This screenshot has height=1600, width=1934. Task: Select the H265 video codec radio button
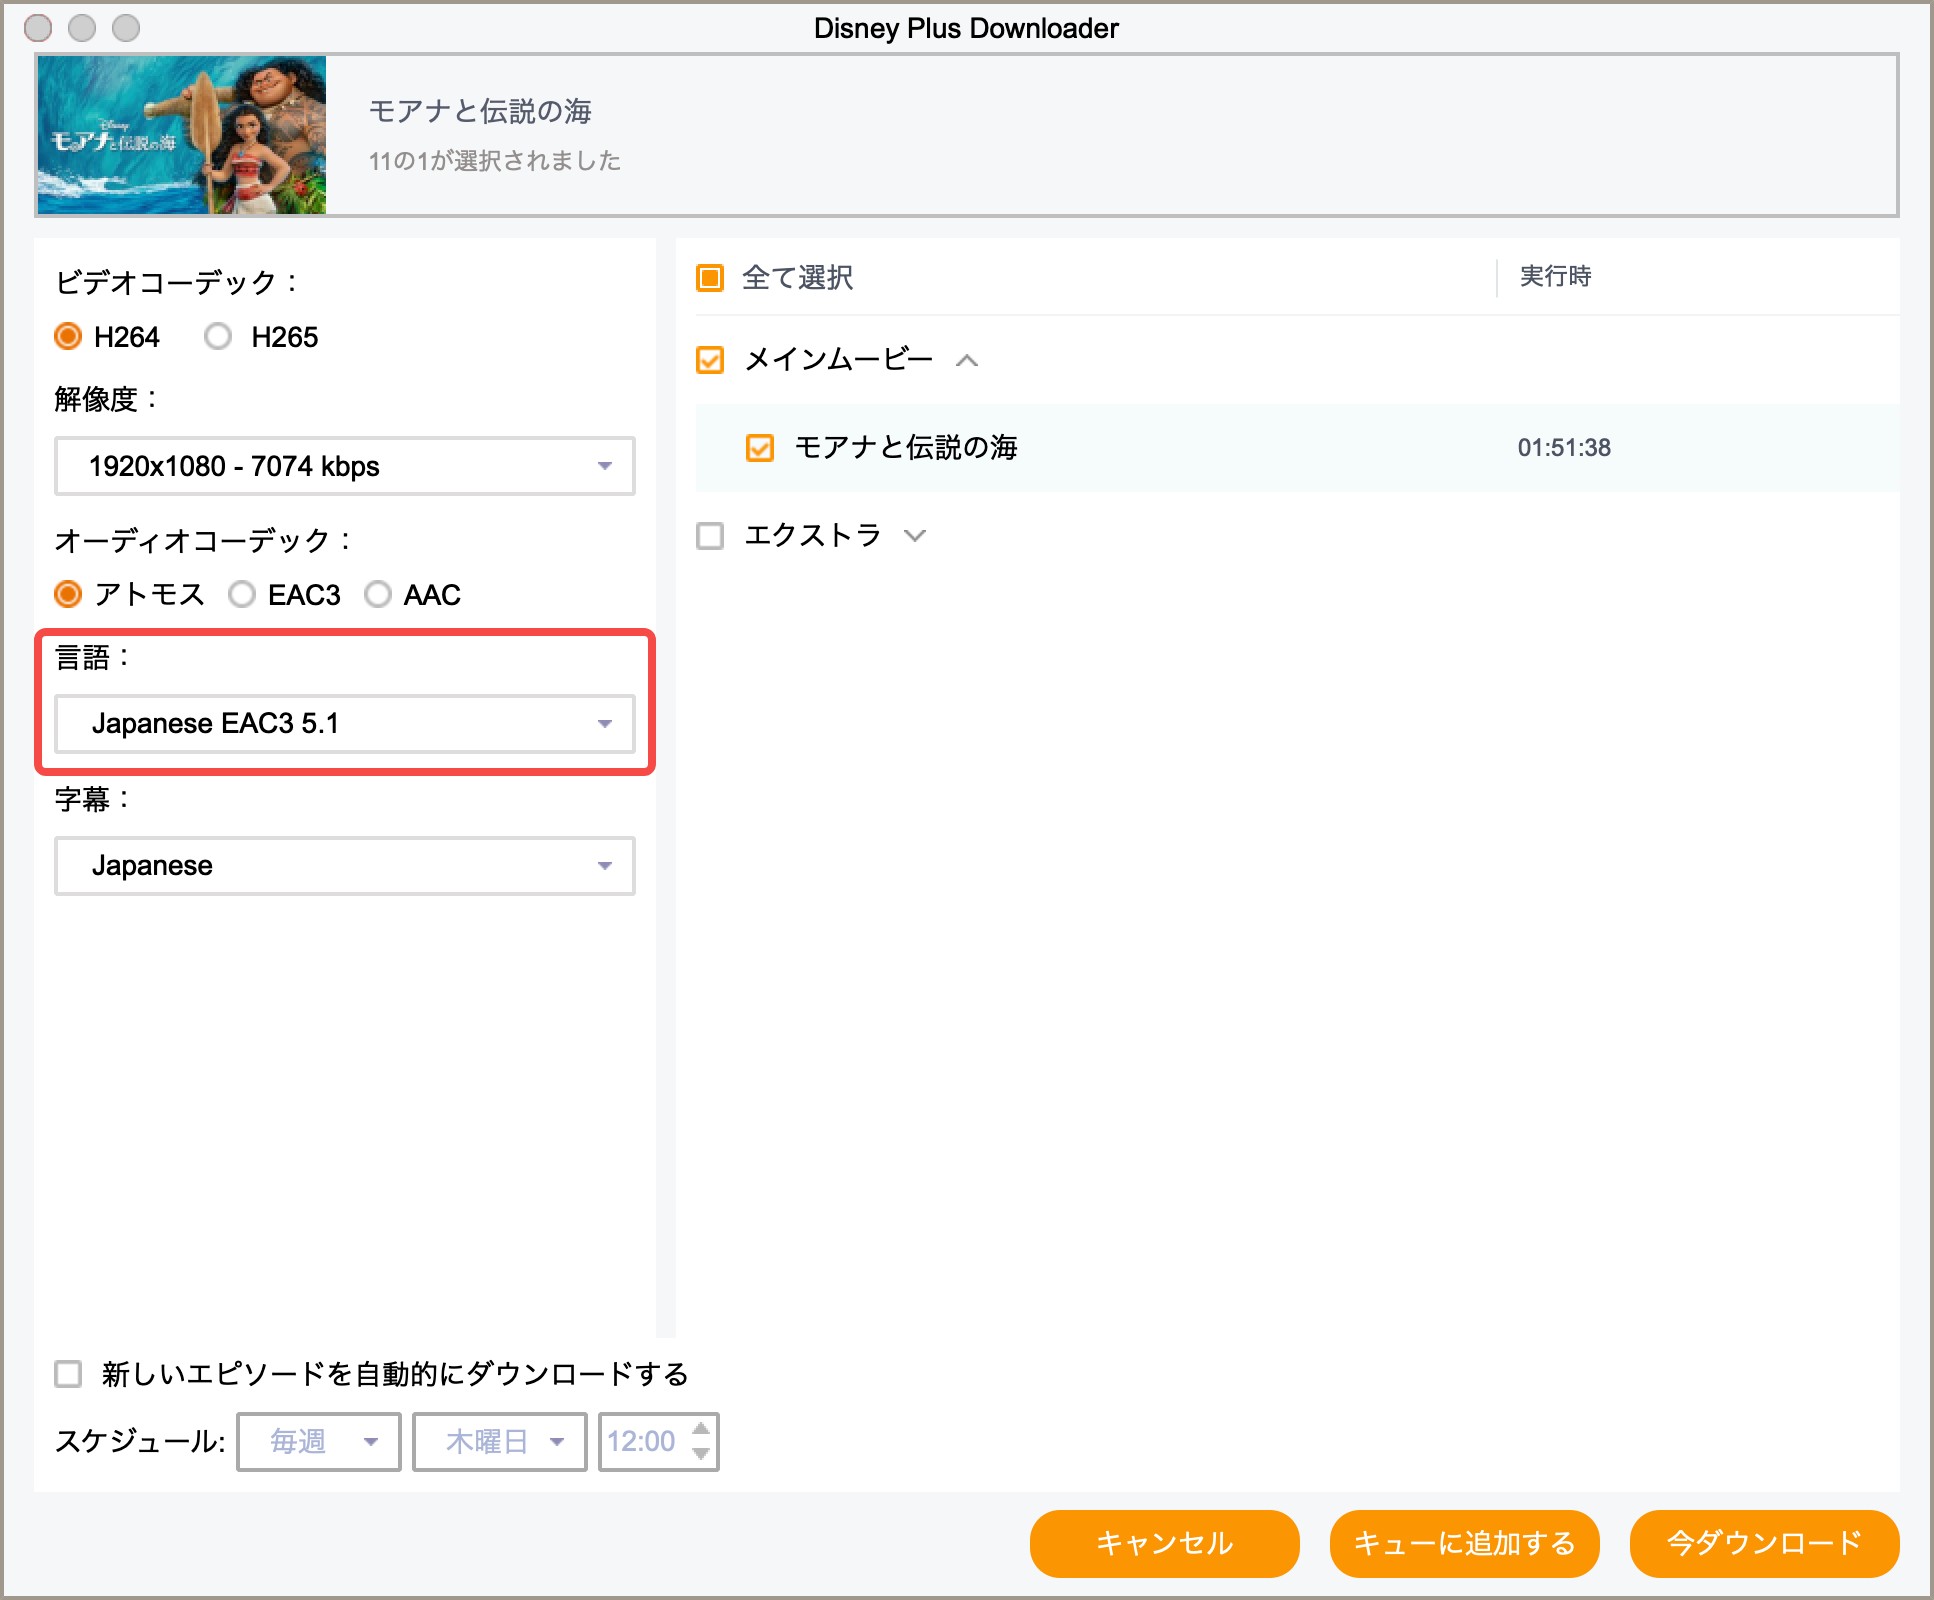pyautogui.click(x=218, y=337)
